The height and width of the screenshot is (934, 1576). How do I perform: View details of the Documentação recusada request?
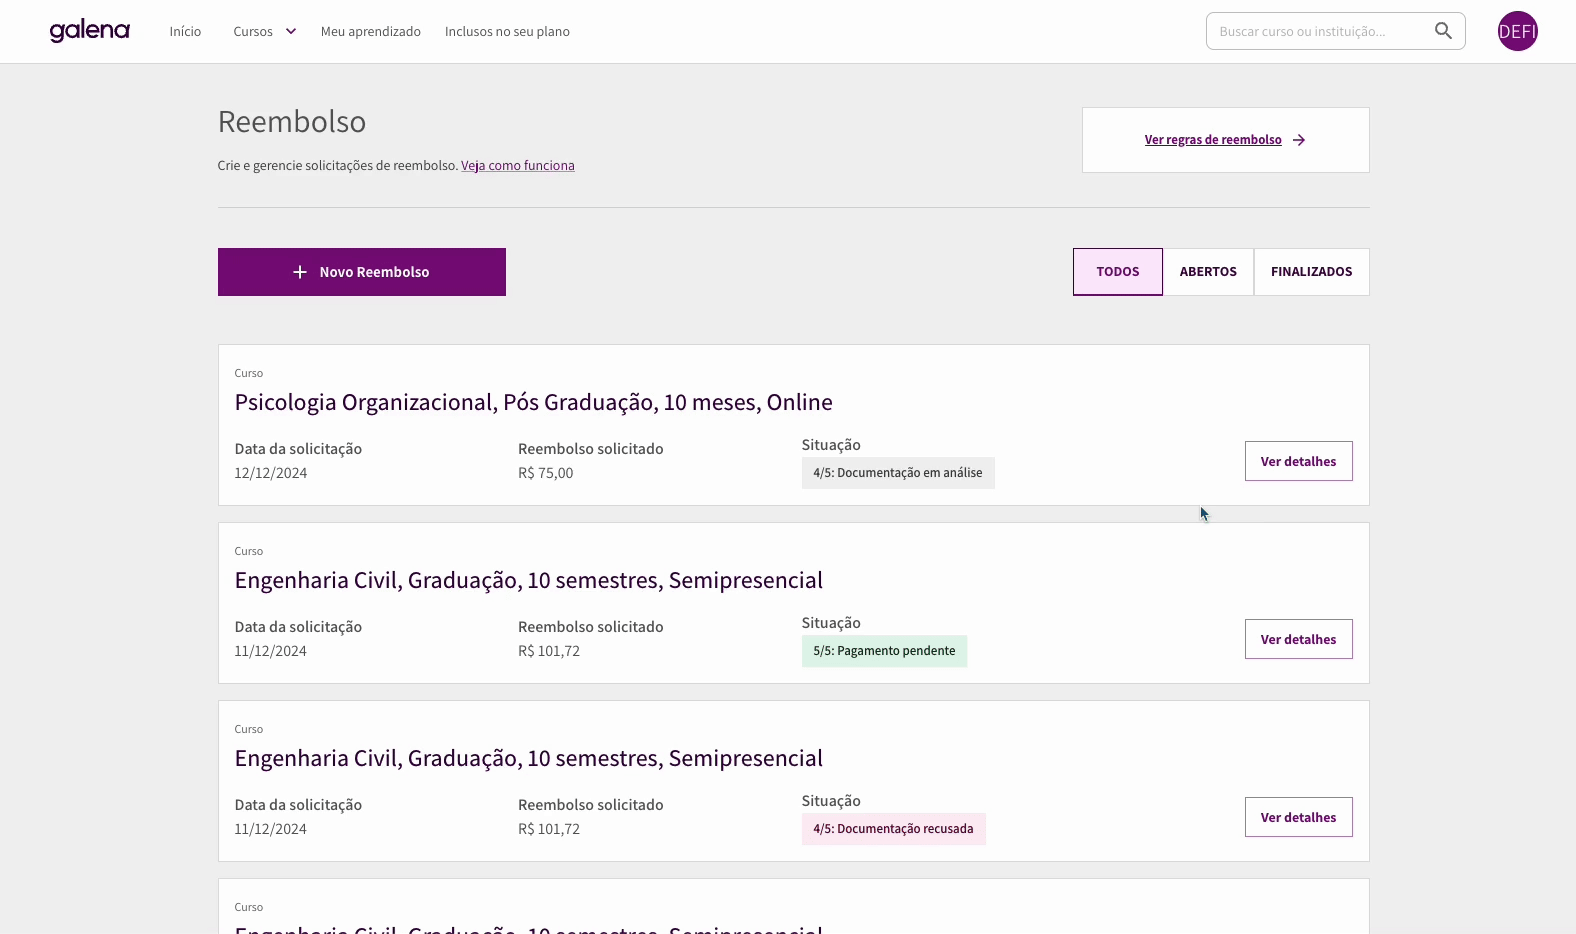click(1298, 817)
